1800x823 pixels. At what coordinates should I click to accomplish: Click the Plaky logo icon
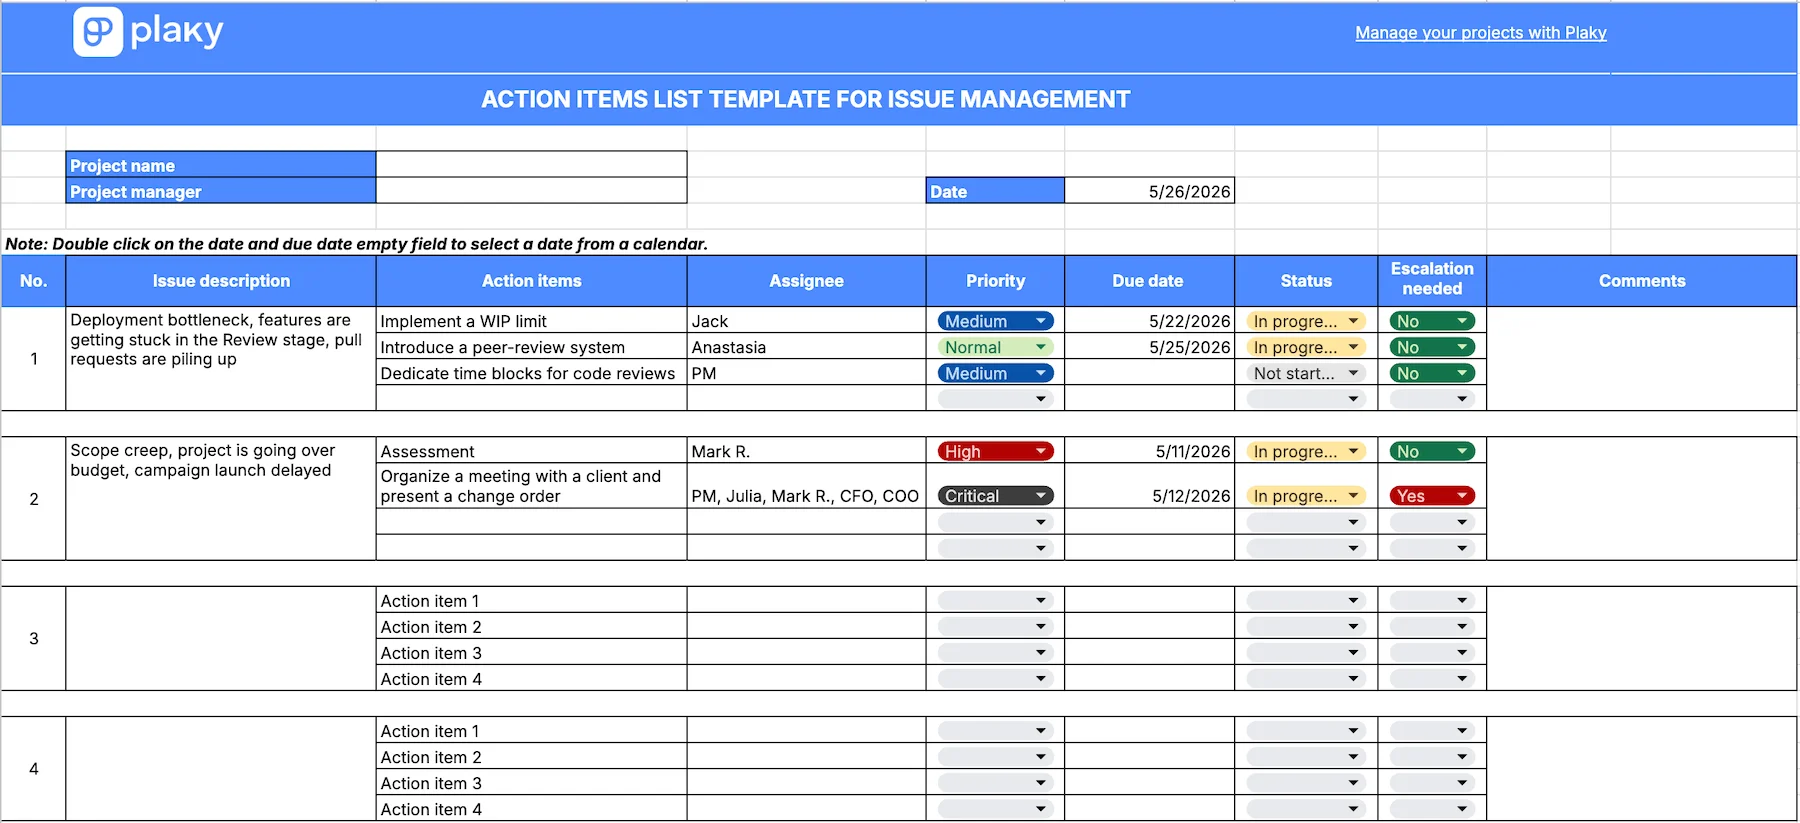click(98, 32)
